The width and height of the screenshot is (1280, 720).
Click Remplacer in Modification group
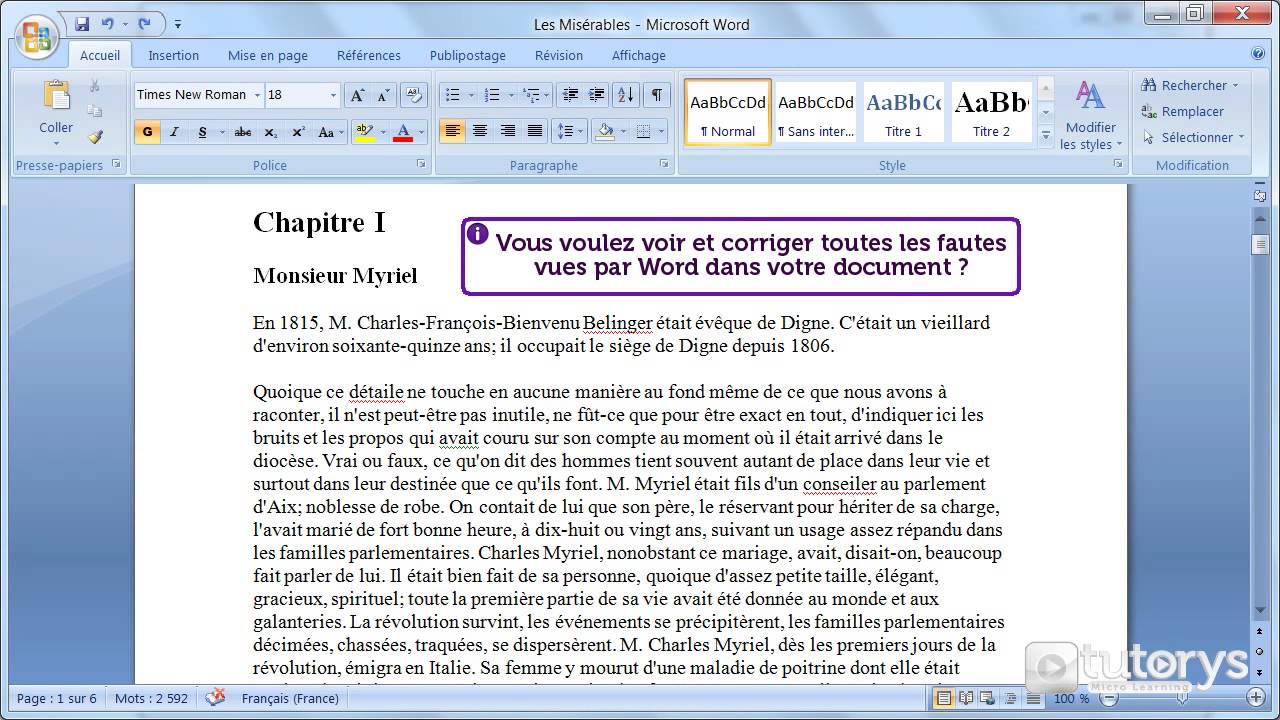pos(1183,111)
